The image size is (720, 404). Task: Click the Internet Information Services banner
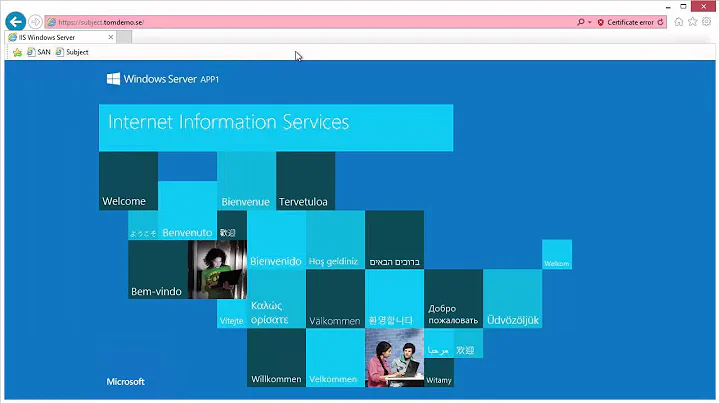click(276, 128)
